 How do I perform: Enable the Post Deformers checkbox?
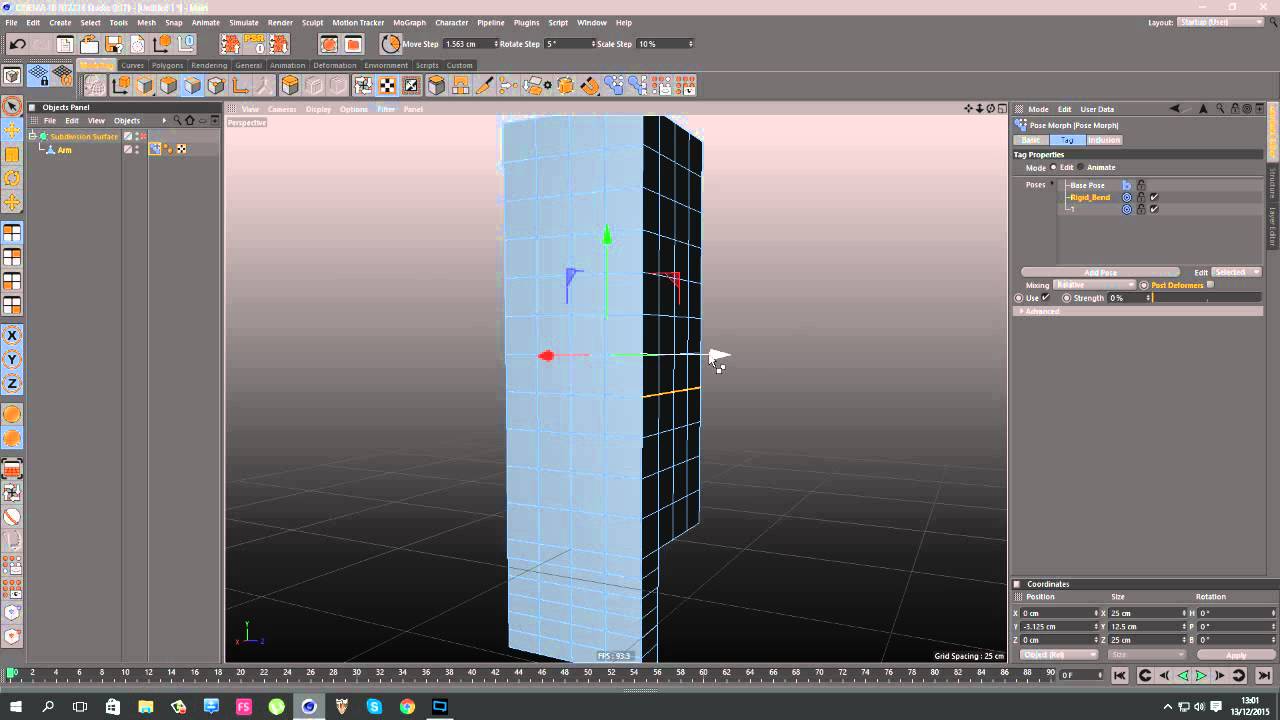point(1210,285)
